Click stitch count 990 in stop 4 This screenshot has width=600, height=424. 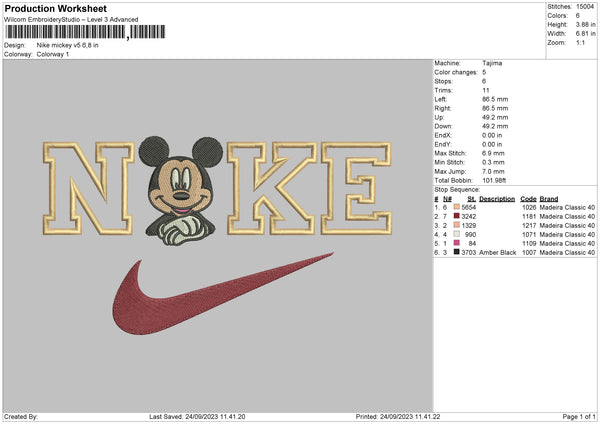coord(471,235)
